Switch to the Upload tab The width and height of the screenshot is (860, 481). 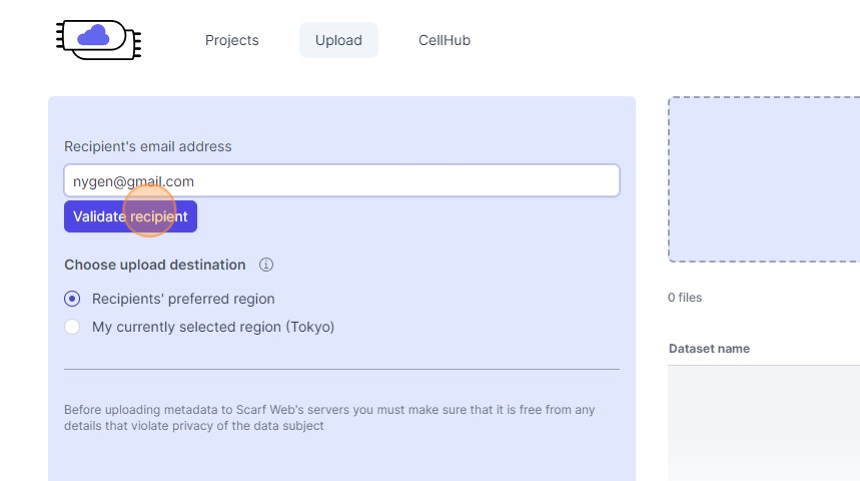338,41
